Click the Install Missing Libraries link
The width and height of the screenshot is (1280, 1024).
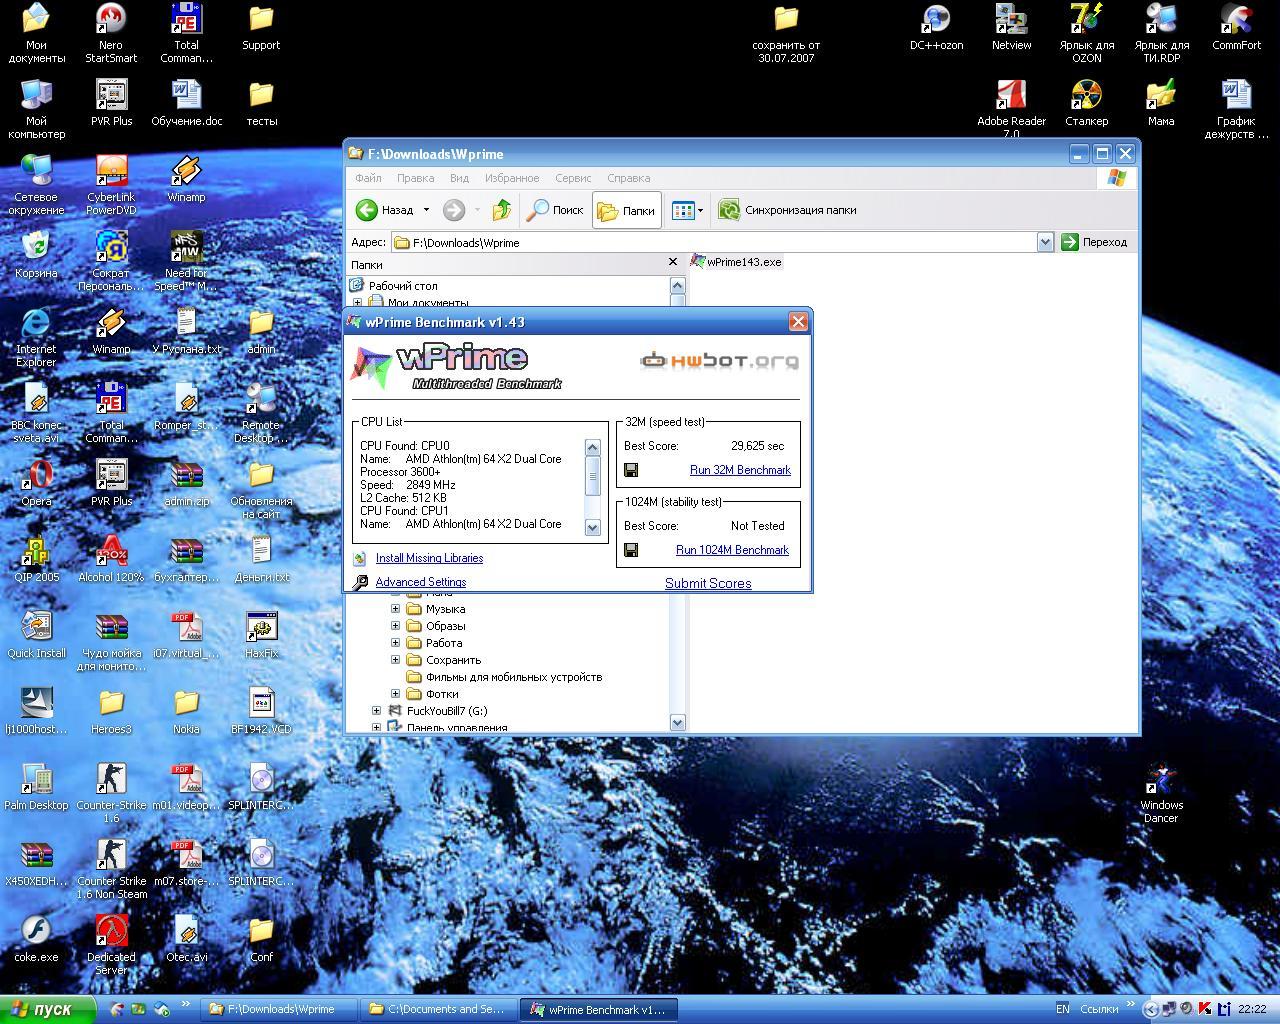coord(429,558)
